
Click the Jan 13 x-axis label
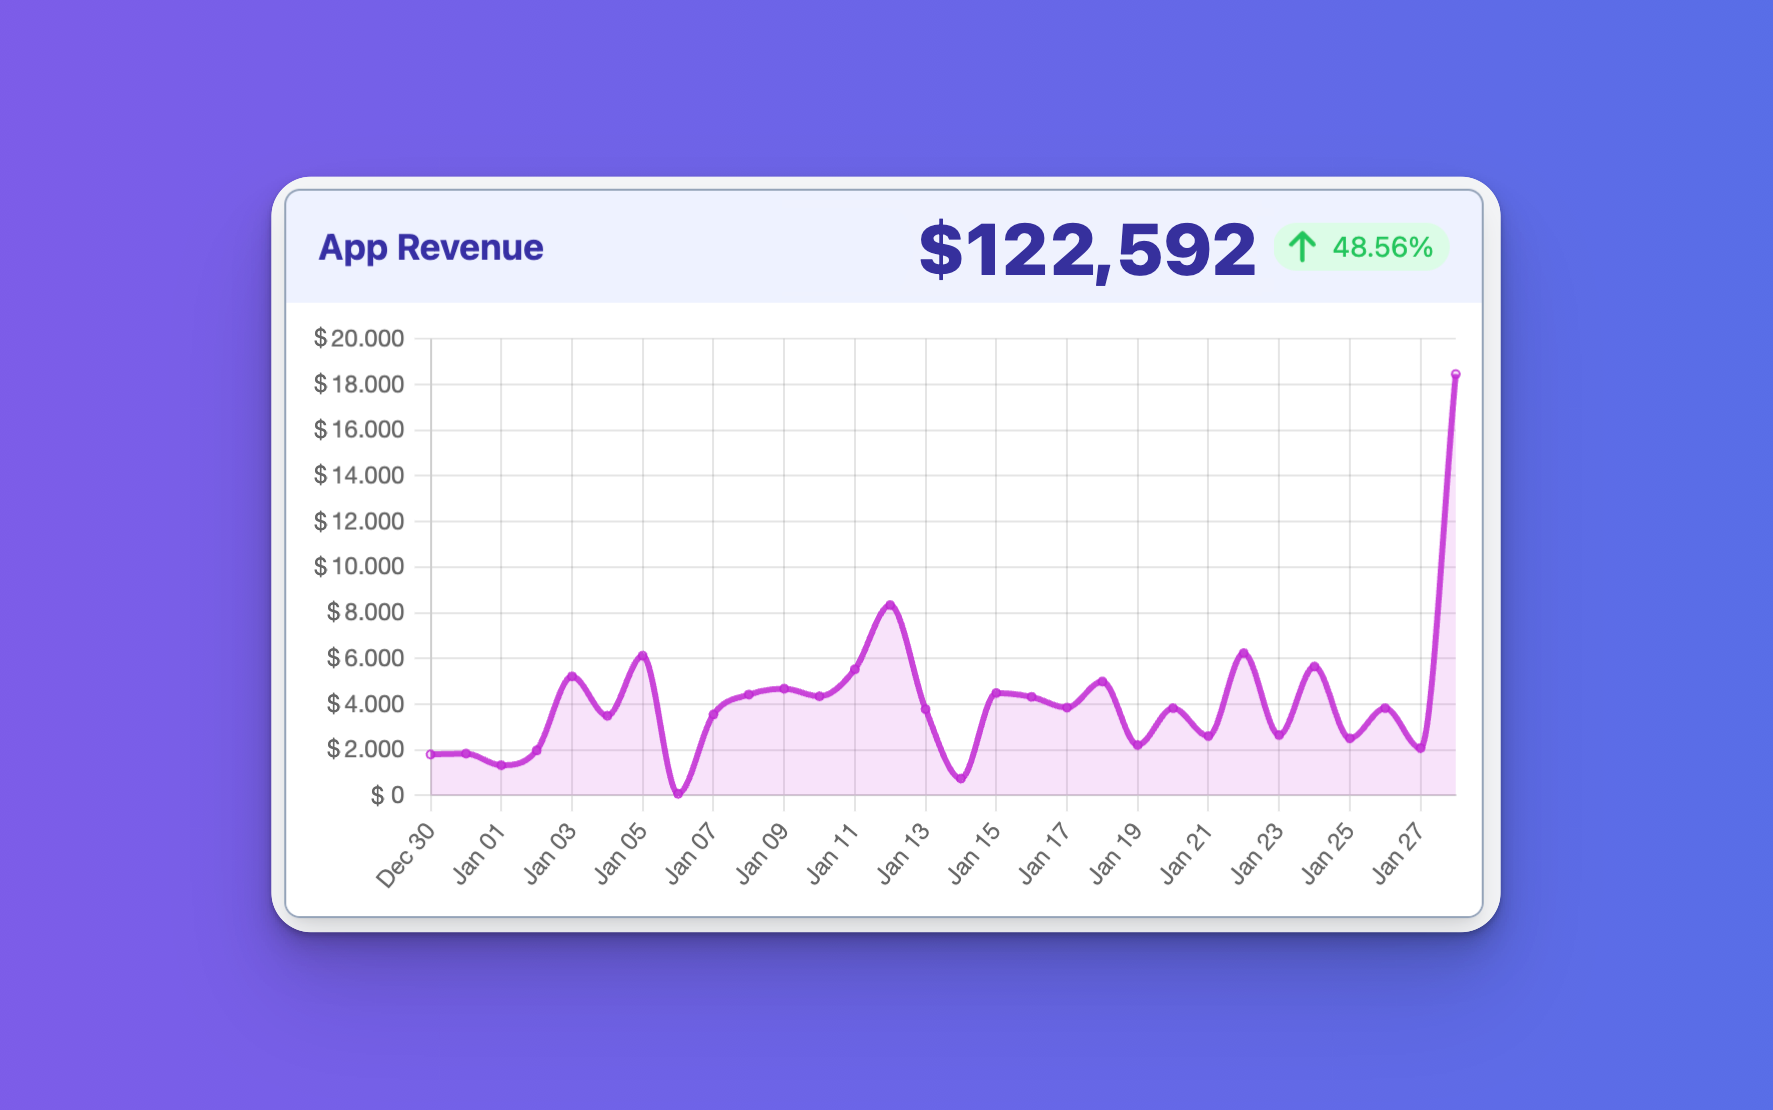click(903, 854)
